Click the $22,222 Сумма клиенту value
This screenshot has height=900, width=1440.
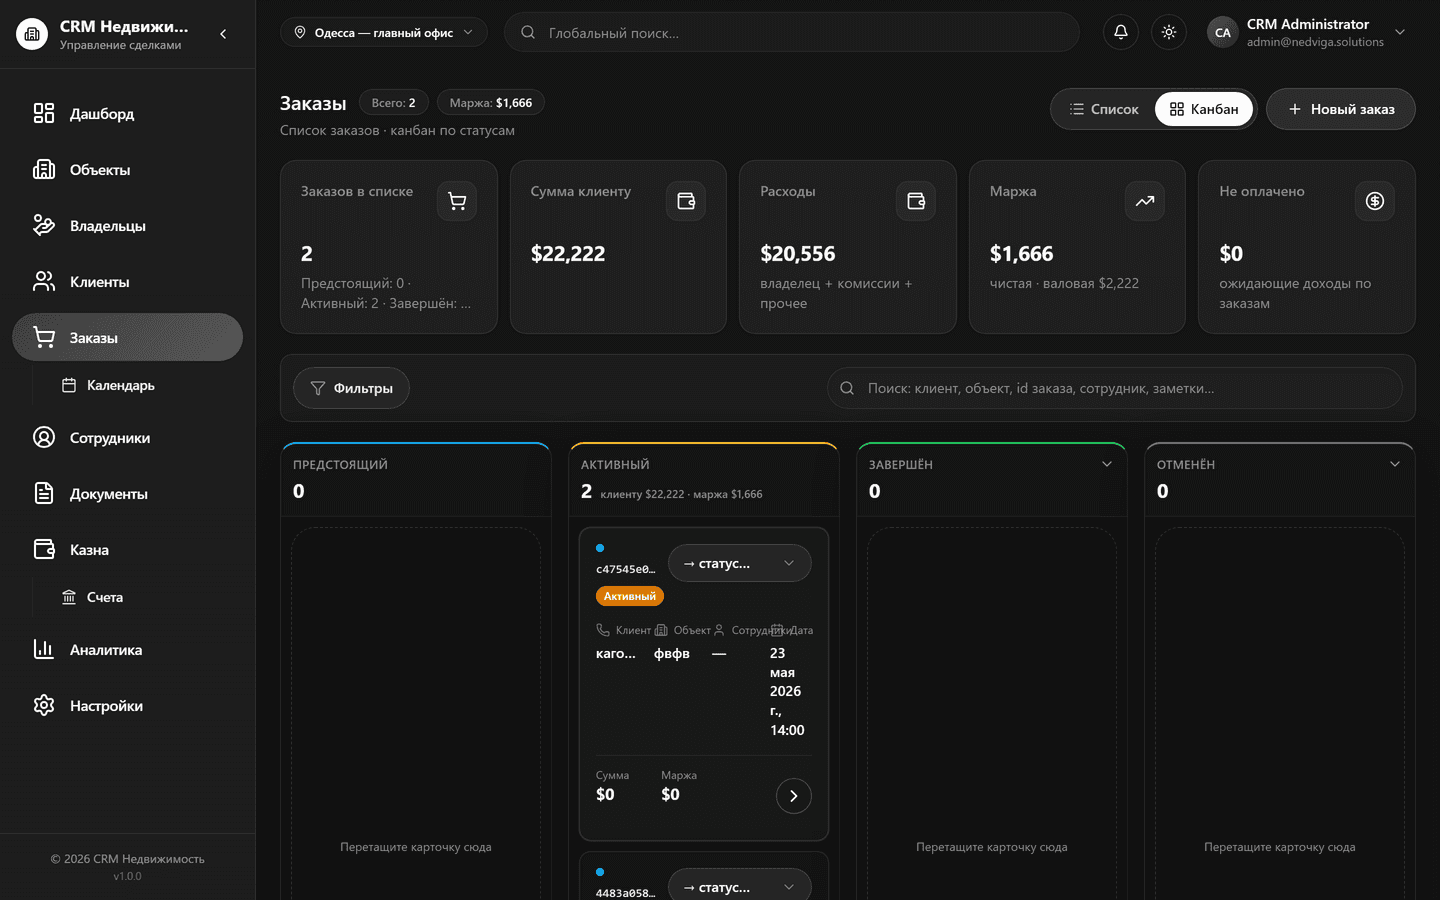[568, 254]
